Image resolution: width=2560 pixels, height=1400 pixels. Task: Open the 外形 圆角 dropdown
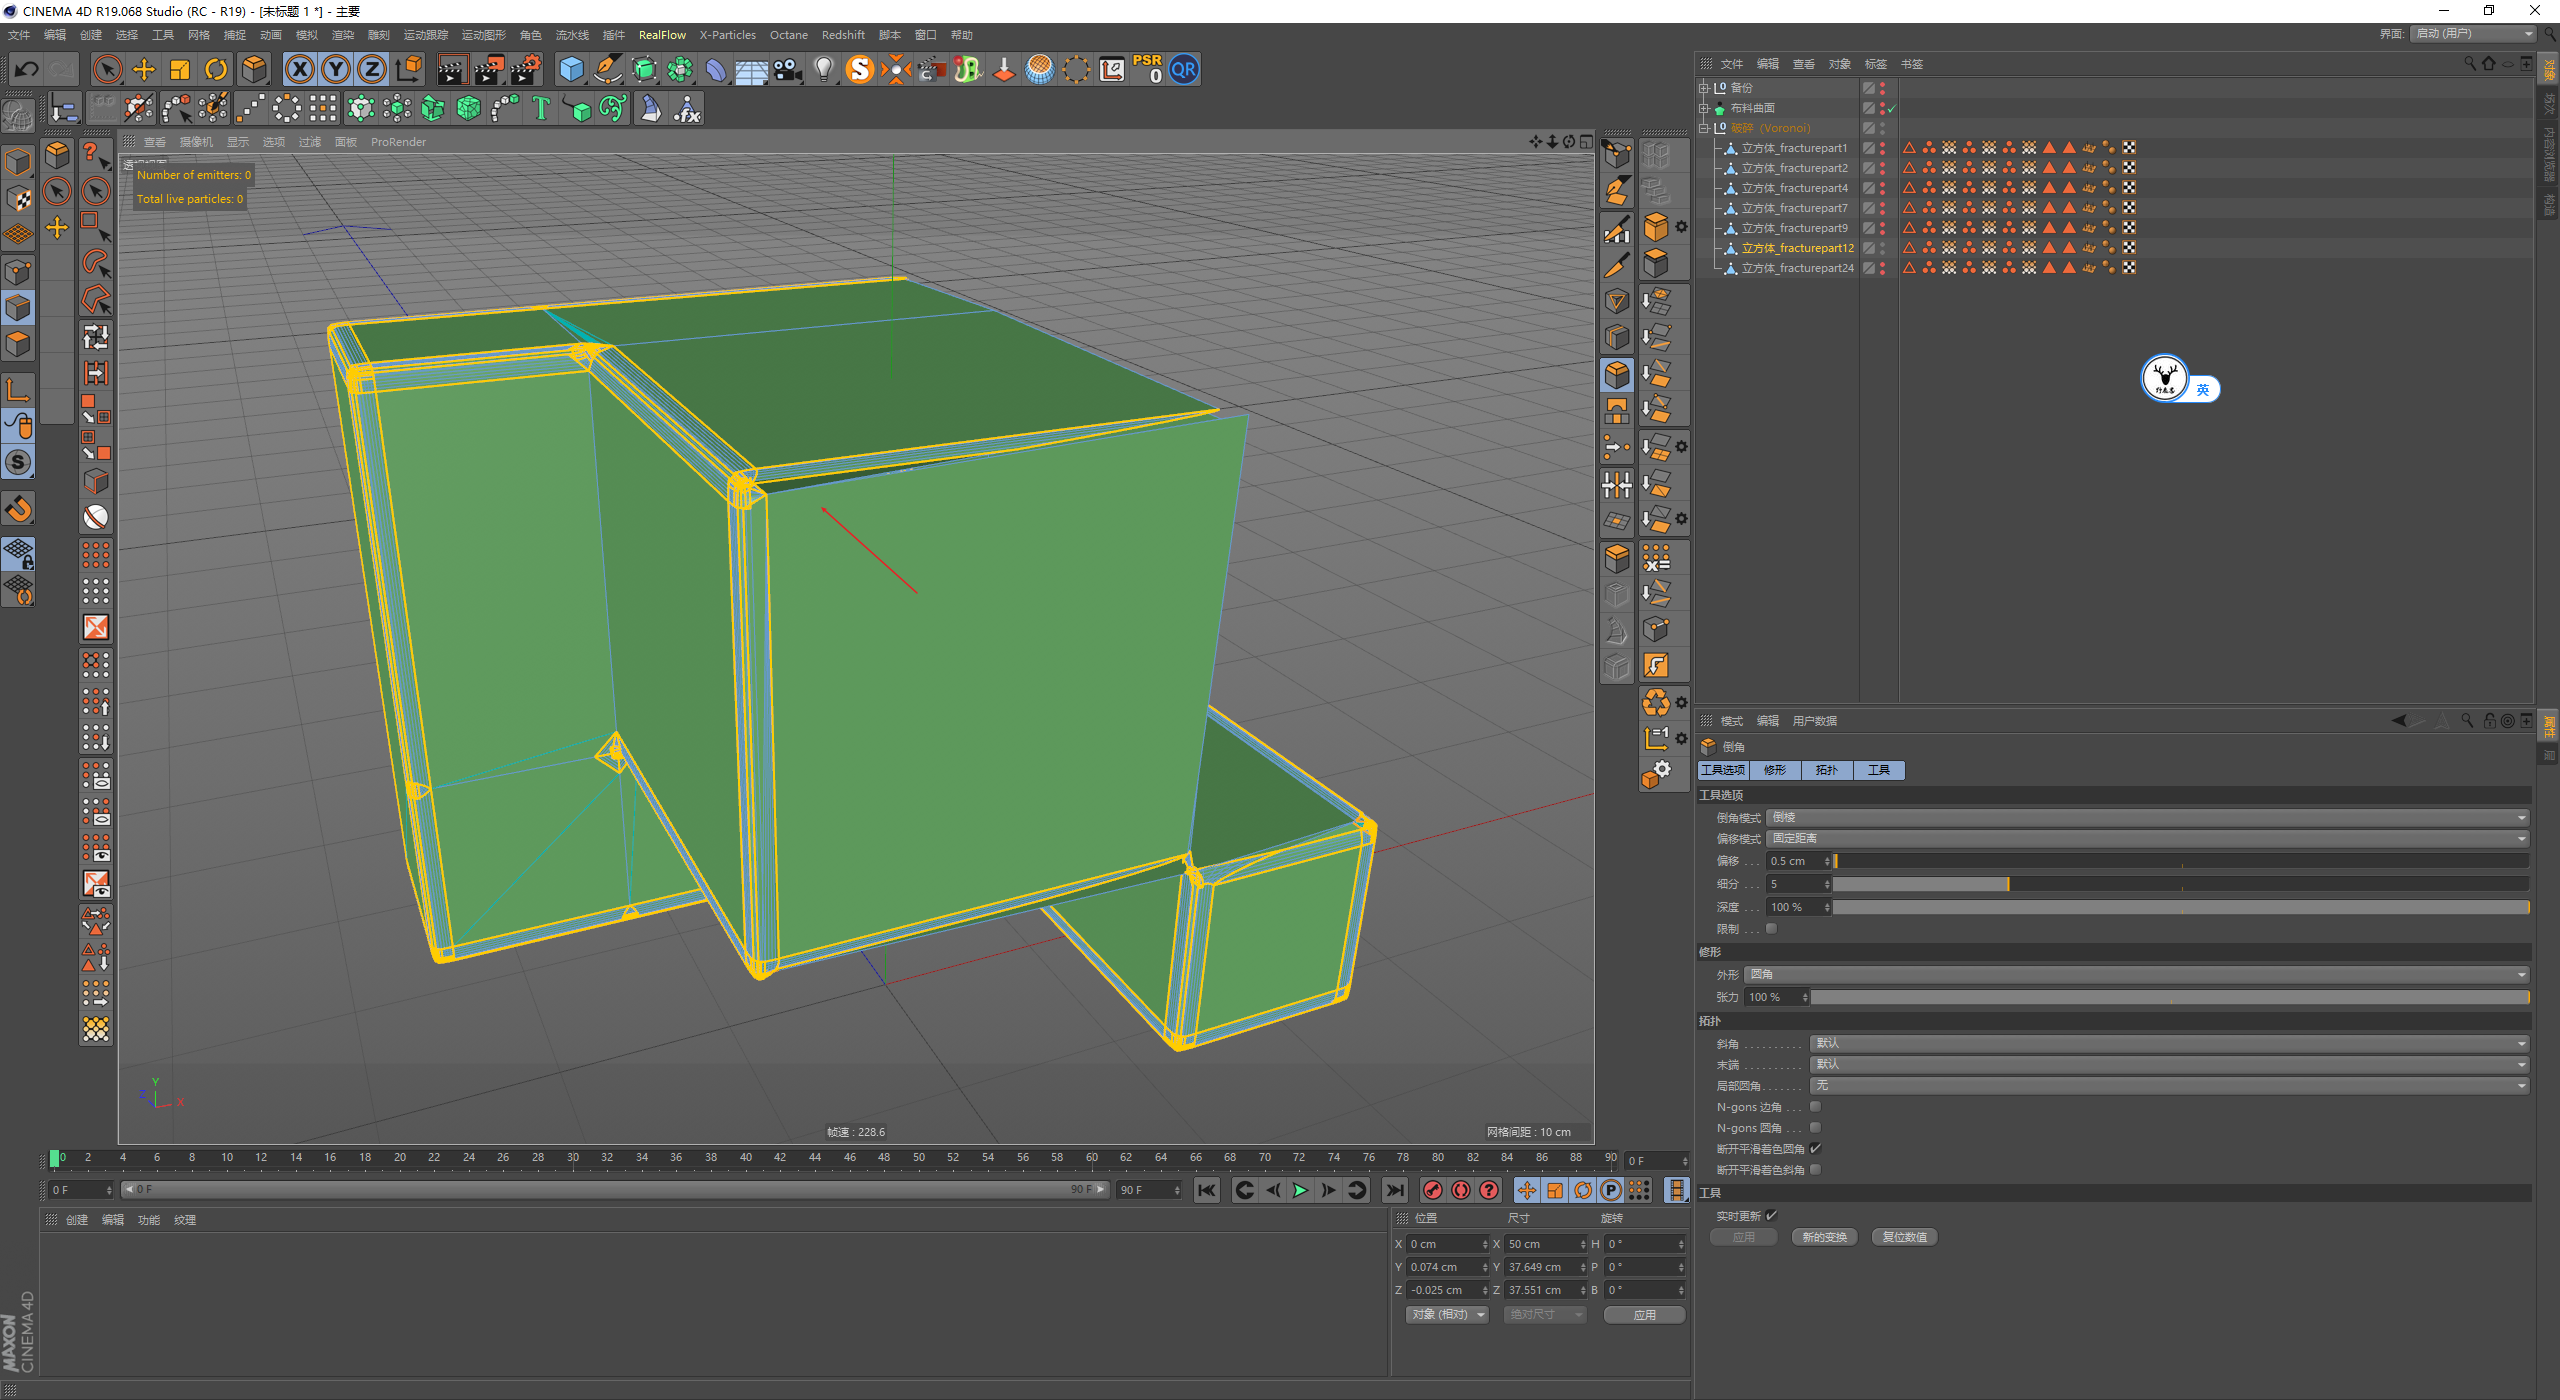tap(2135, 975)
